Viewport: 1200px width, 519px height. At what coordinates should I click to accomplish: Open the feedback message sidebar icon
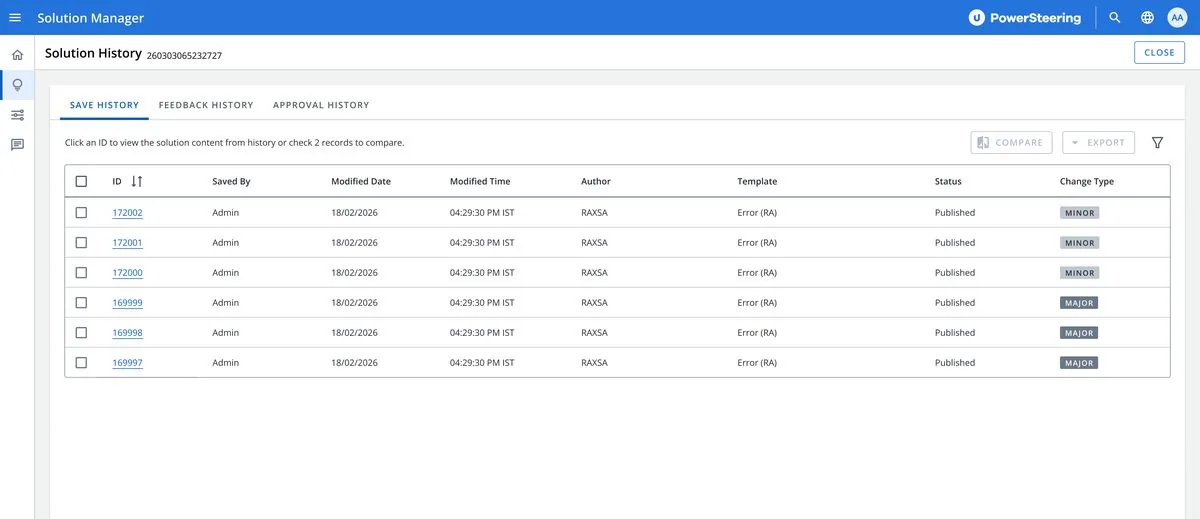coord(17,145)
